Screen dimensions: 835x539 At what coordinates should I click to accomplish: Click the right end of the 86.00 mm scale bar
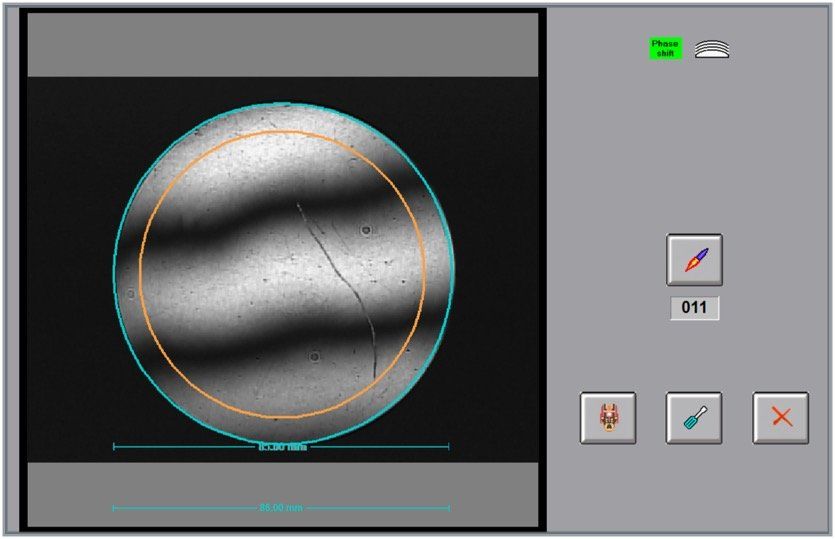(449, 508)
